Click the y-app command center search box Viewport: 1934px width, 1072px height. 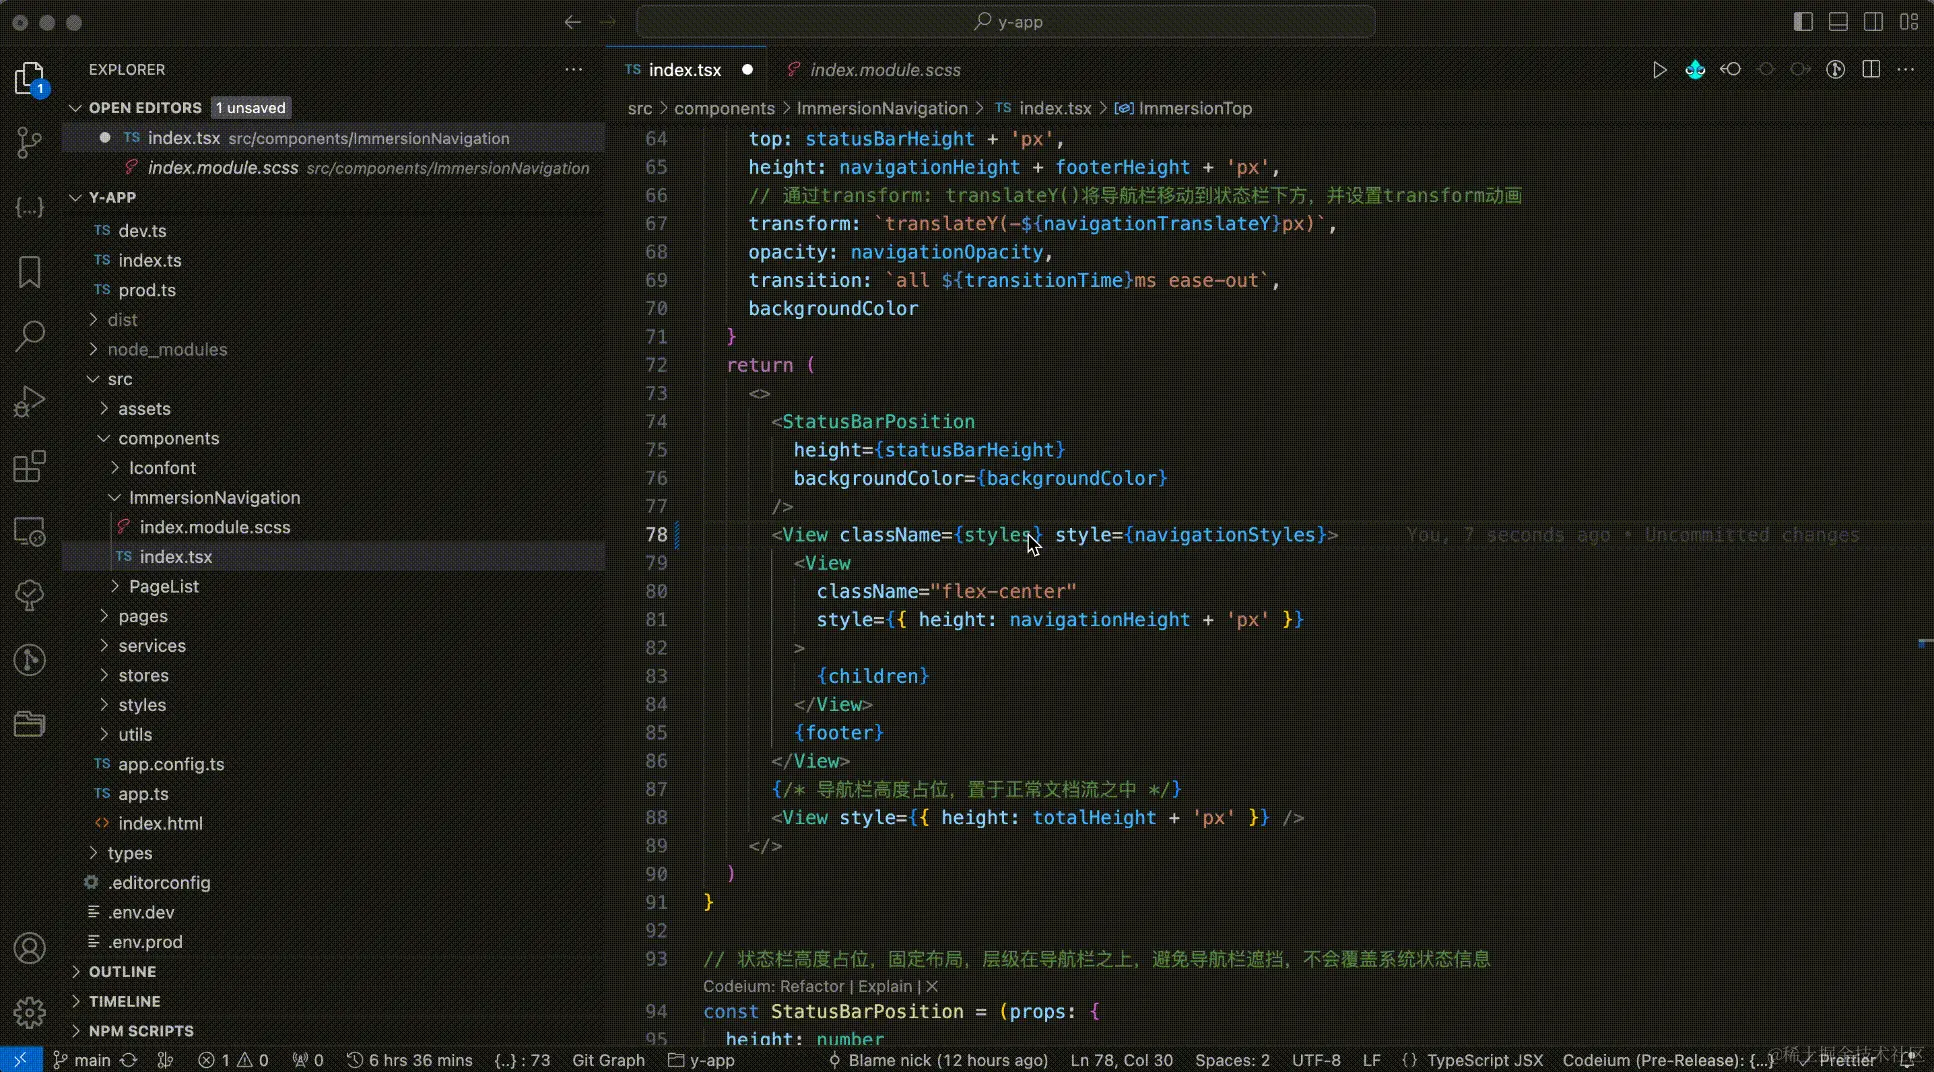click(1006, 22)
